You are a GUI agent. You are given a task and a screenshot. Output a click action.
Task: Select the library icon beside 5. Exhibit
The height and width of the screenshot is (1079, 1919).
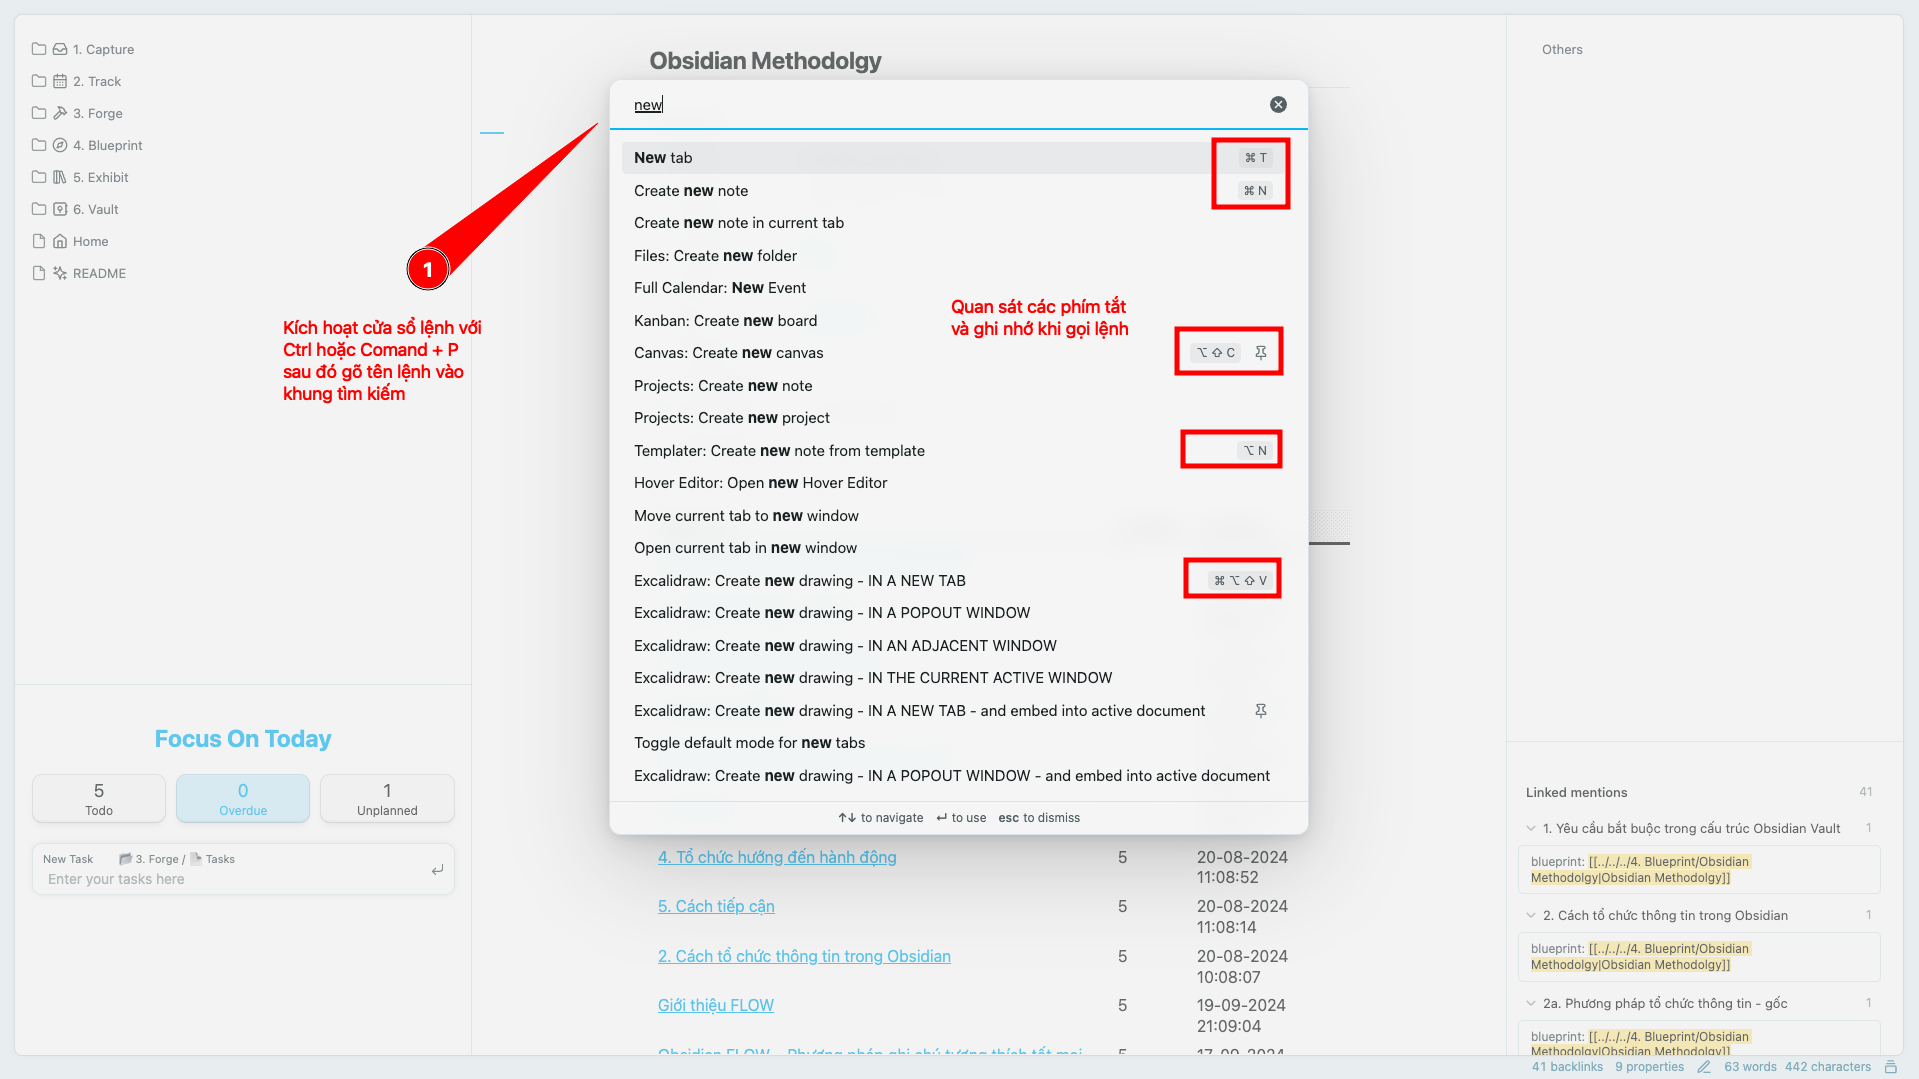pyautogui.click(x=58, y=177)
